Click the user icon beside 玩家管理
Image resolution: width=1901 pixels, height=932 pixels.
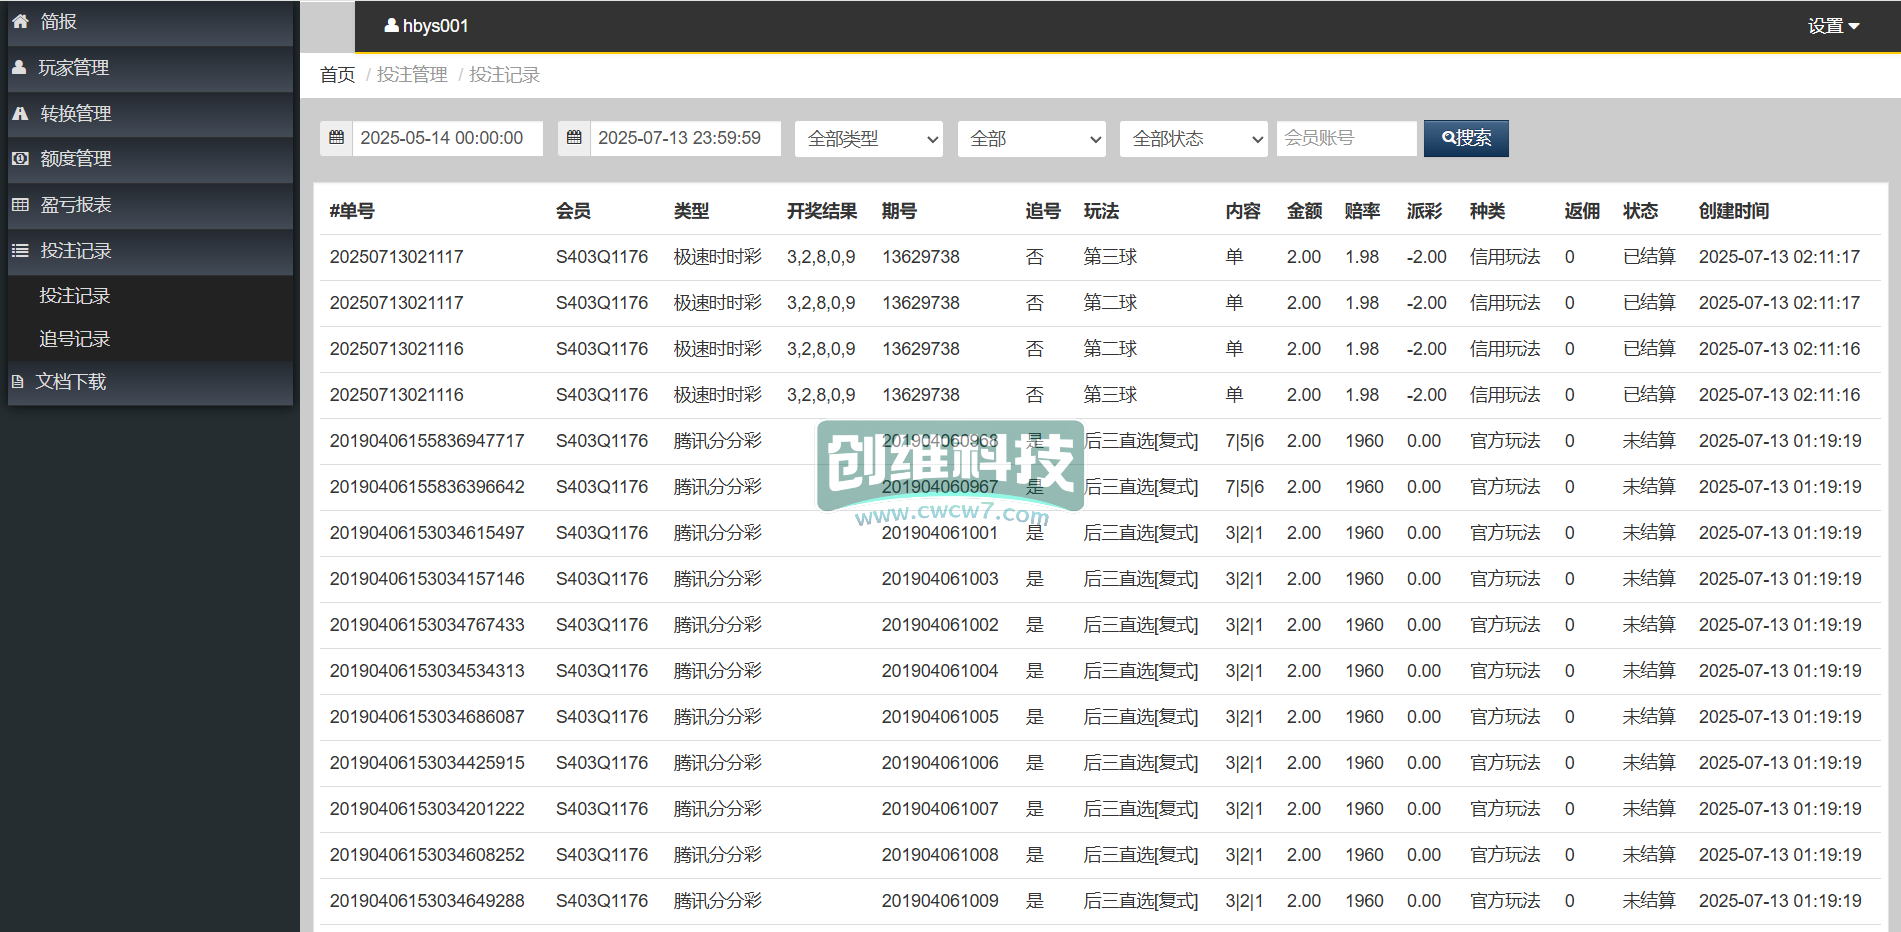point(19,67)
